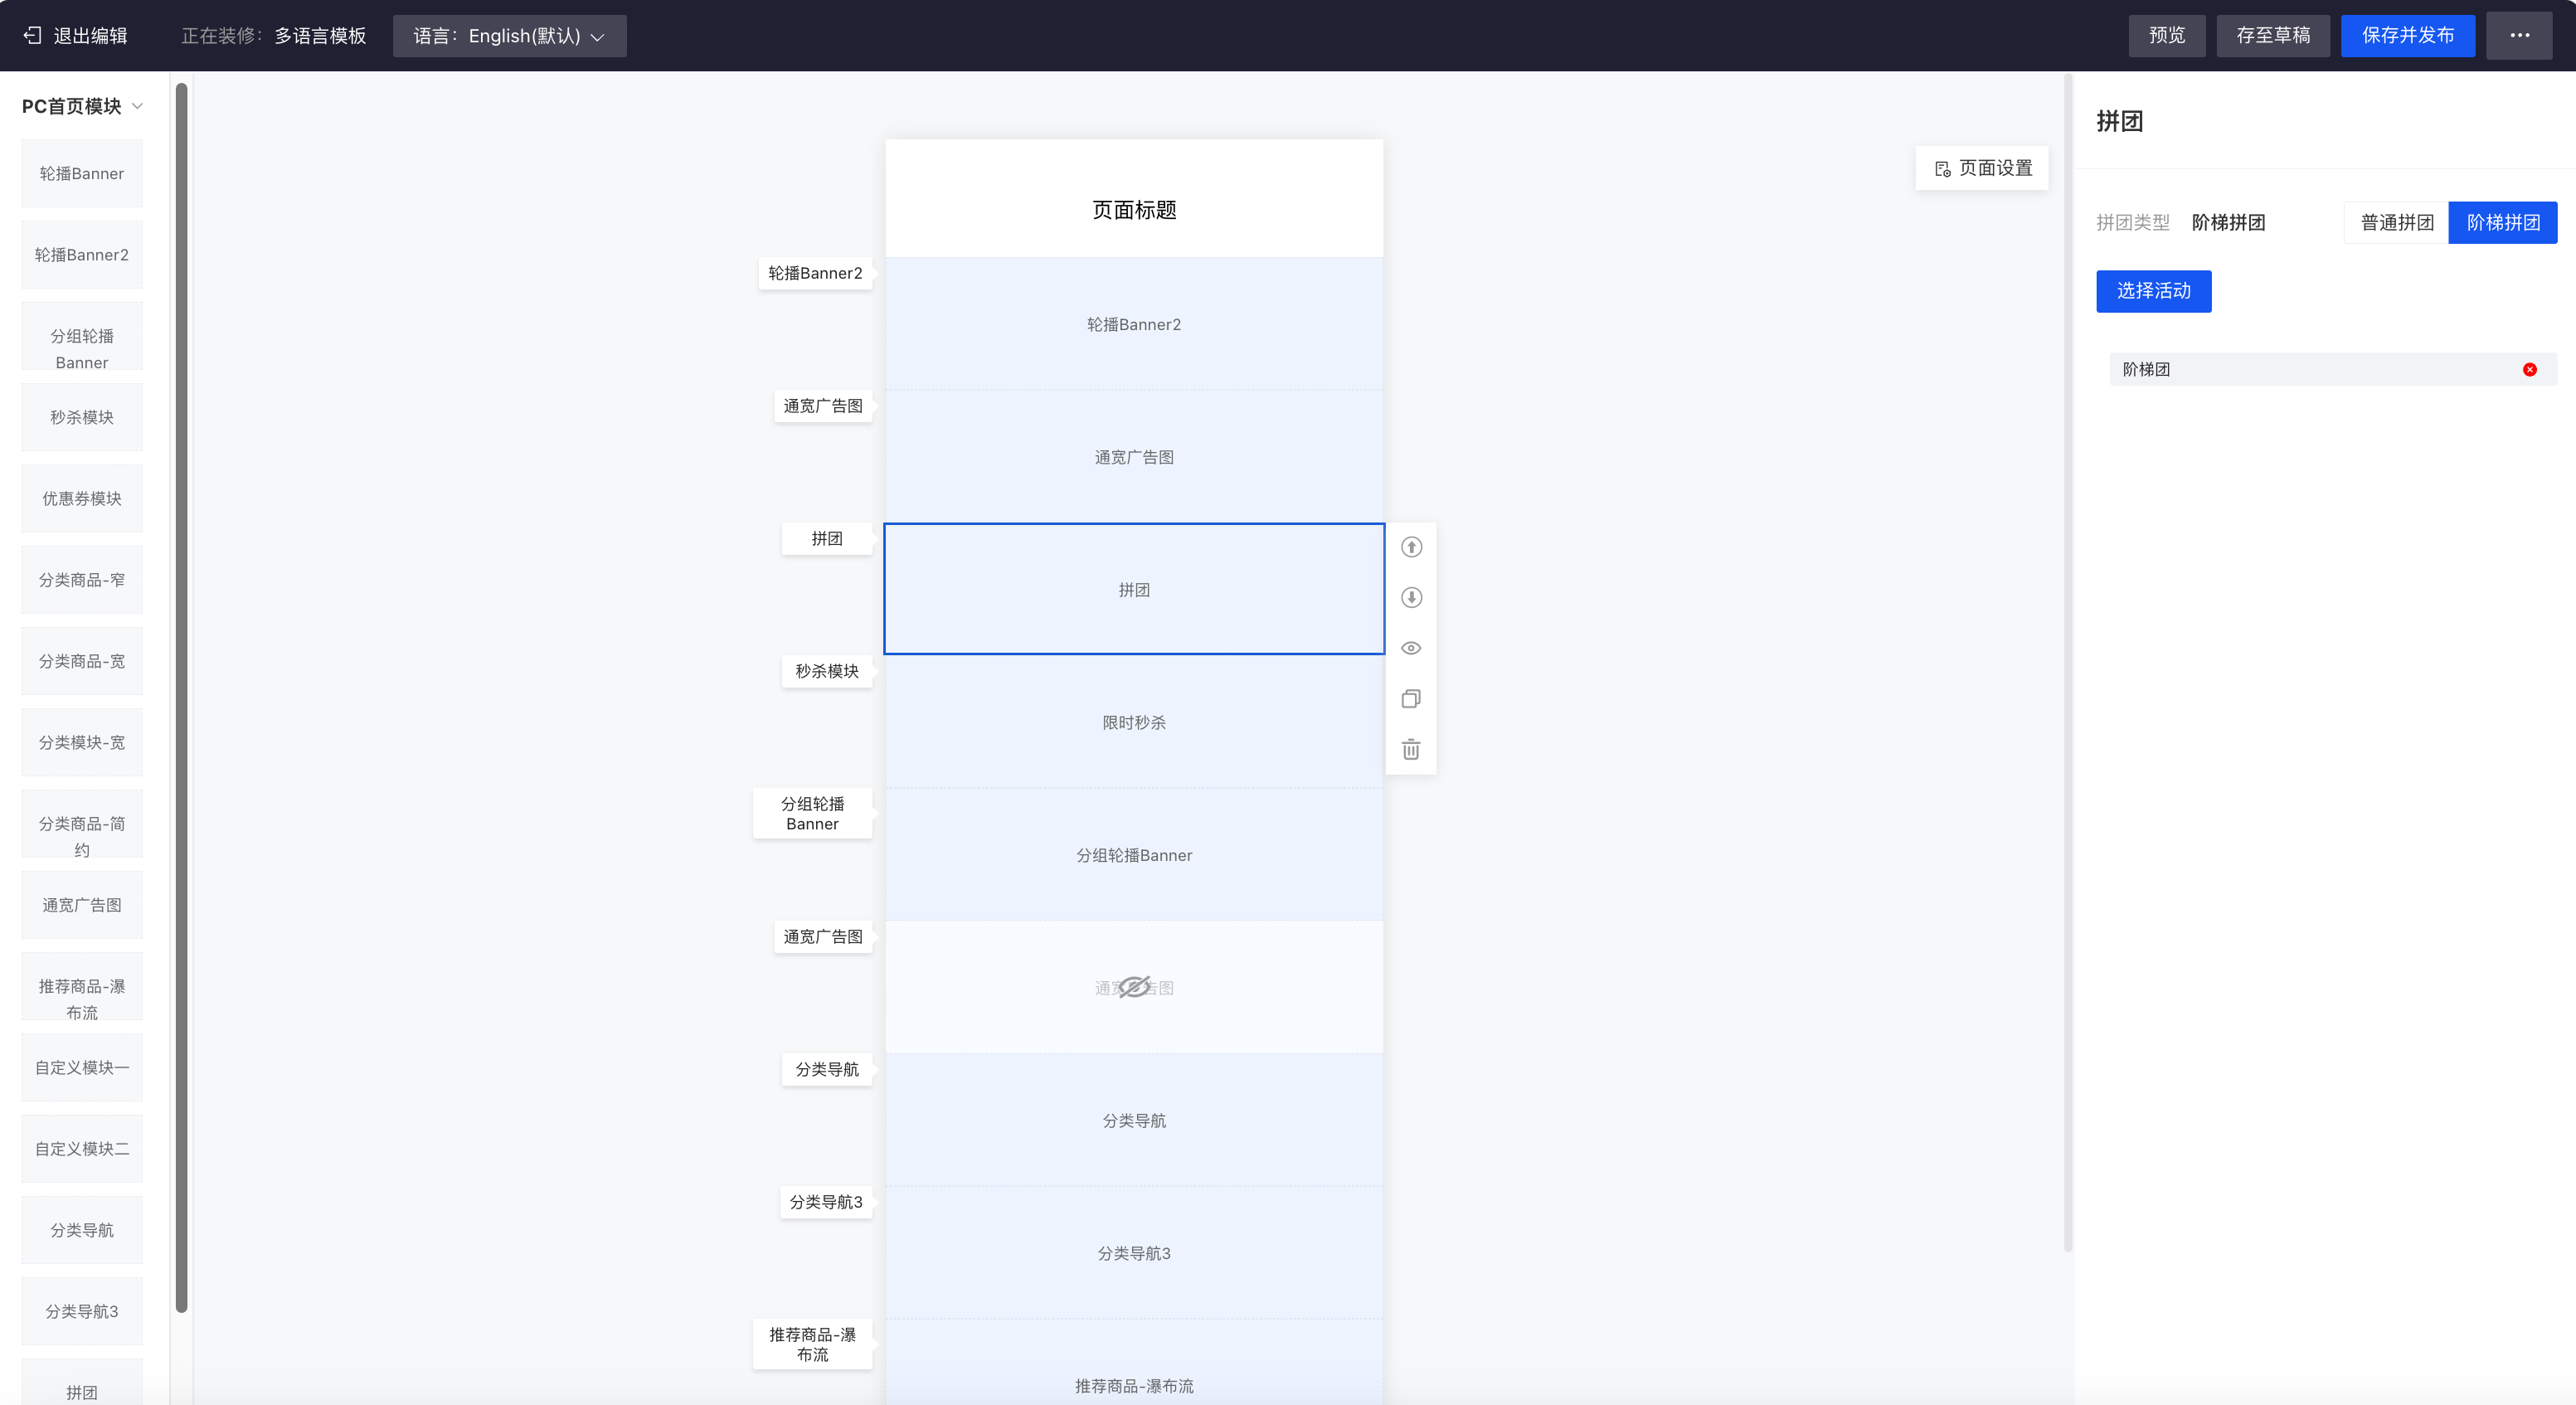Click the 选择活动 button
This screenshot has width=2576, height=1405.
point(2153,291)
